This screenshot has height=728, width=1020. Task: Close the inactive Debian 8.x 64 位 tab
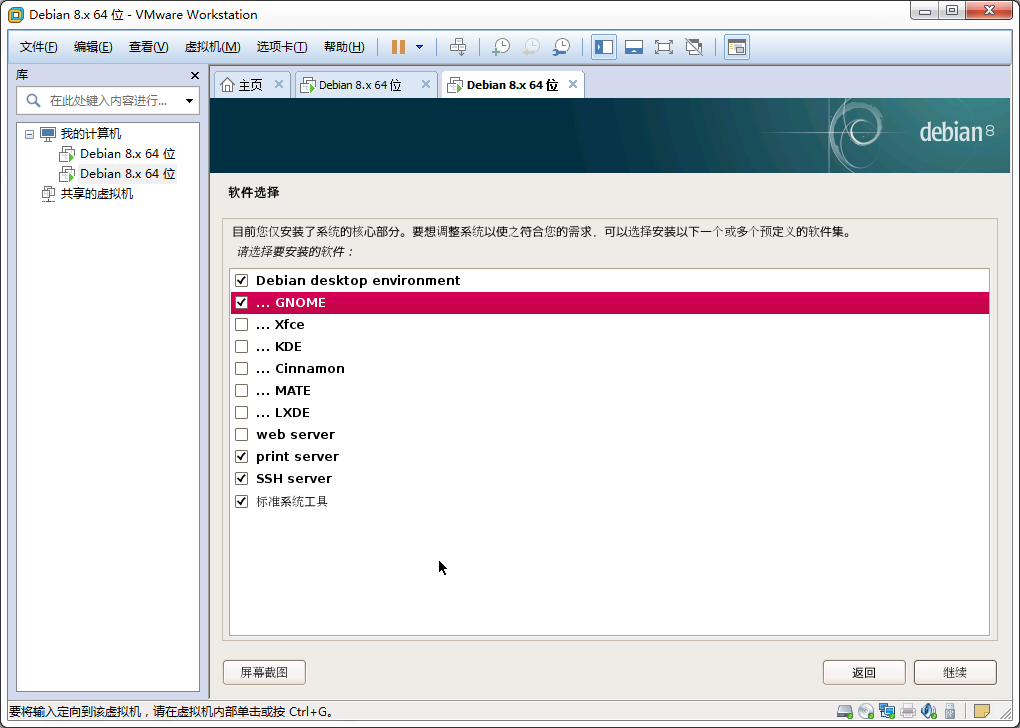pyautogui.click(x=425, y=85)
